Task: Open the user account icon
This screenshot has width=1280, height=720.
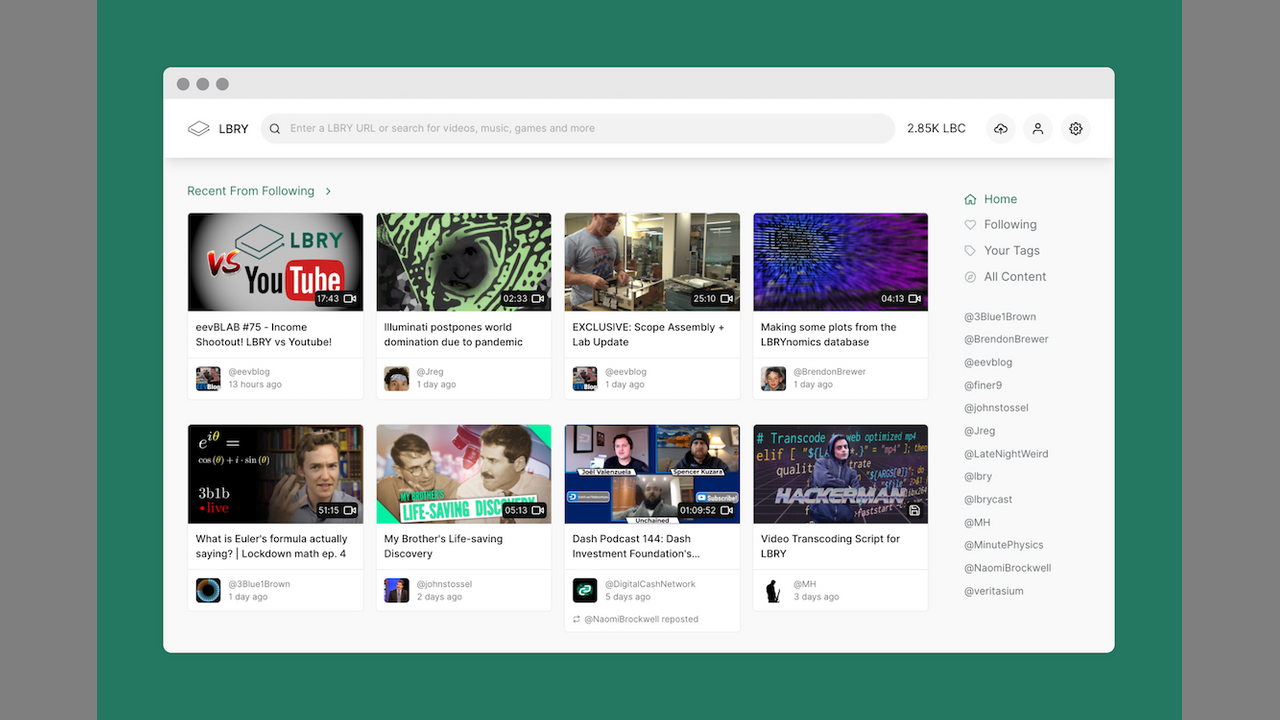Action: click(1038, 129)
